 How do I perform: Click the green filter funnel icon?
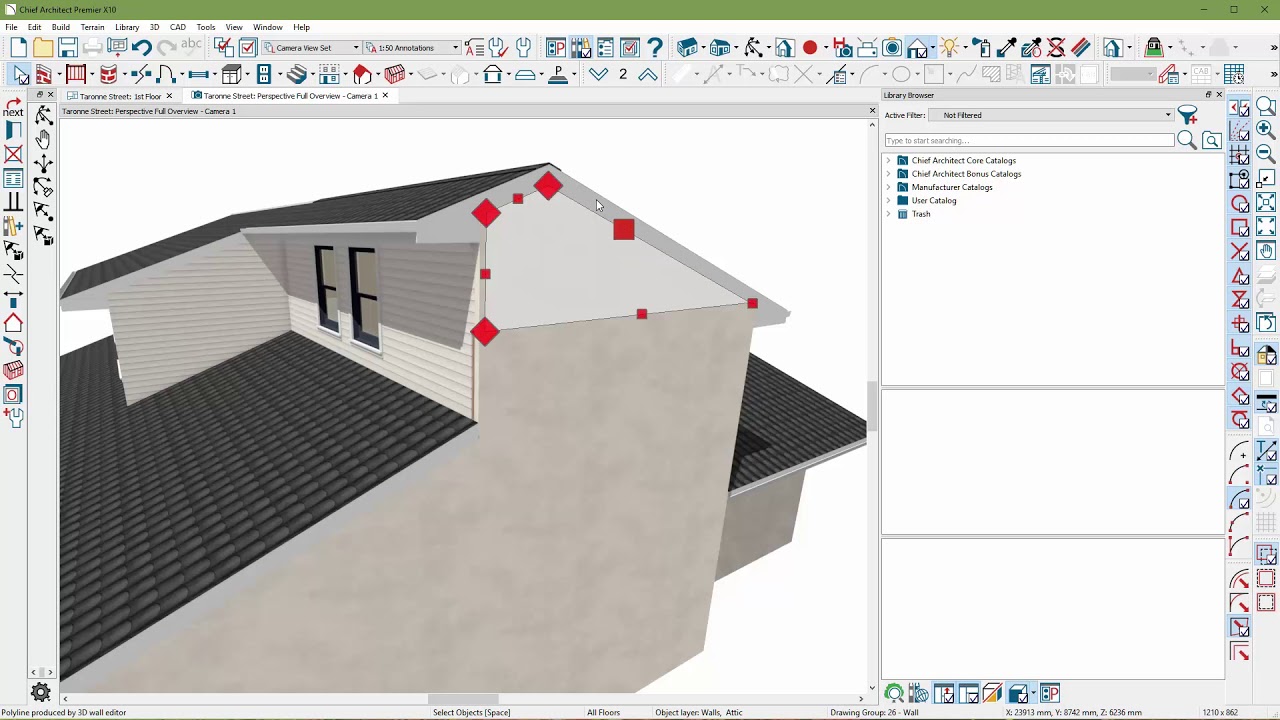[1187, 115]
